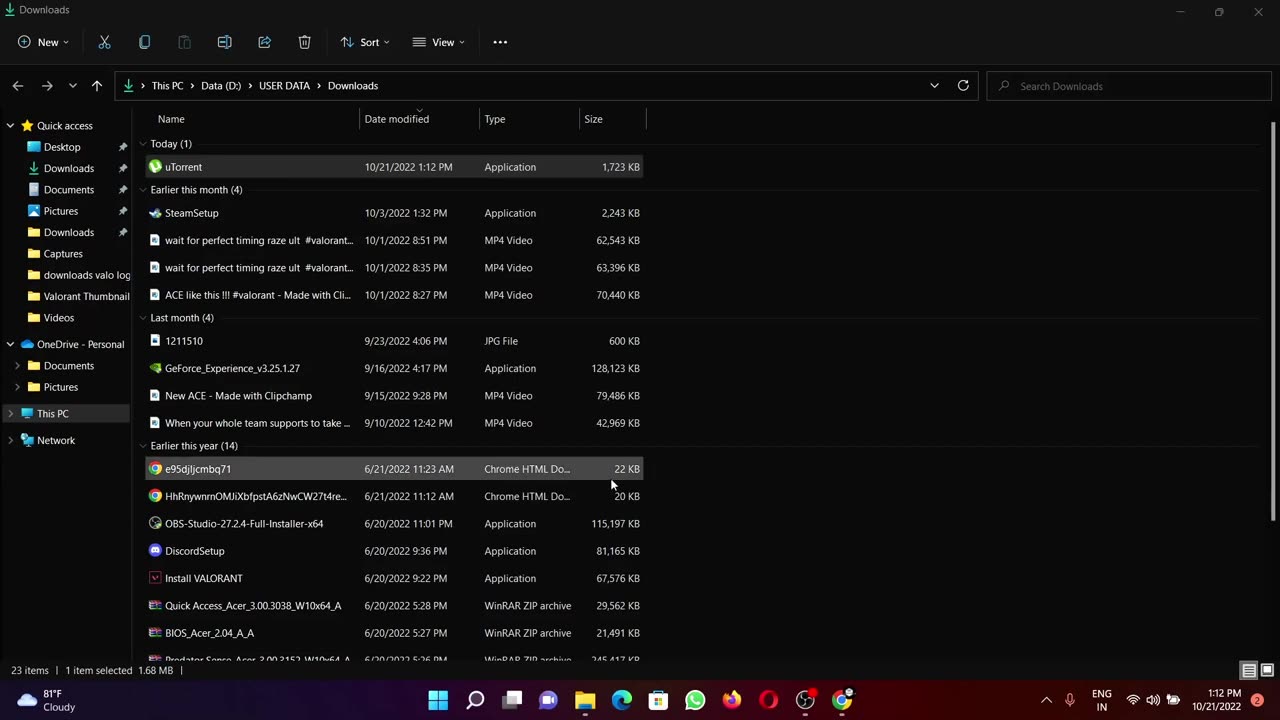
Task: Click in the Search Downloads field
Action: tap(1129, 86)
